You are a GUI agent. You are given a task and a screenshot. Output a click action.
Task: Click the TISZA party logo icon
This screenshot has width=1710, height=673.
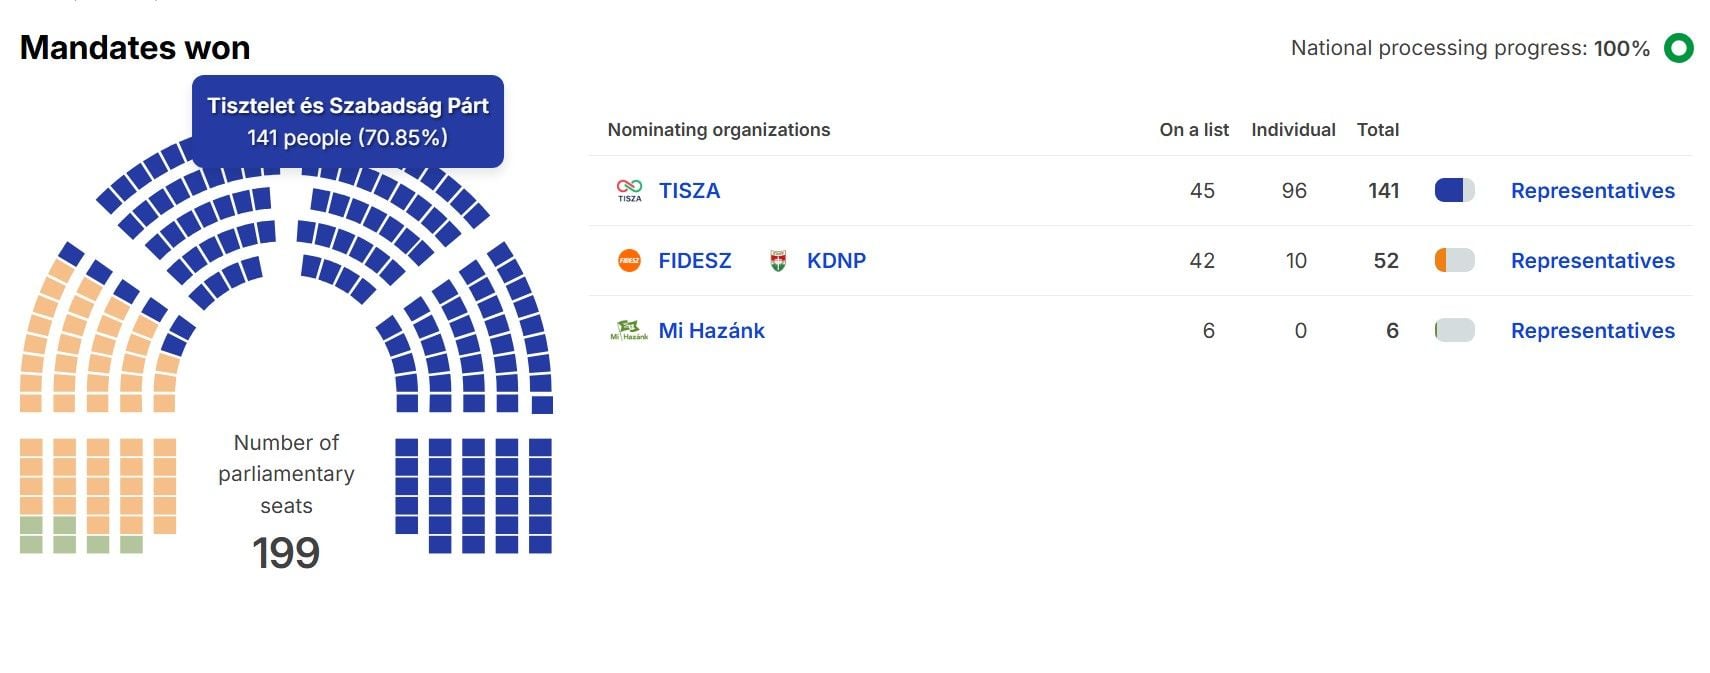coord(629,190)
